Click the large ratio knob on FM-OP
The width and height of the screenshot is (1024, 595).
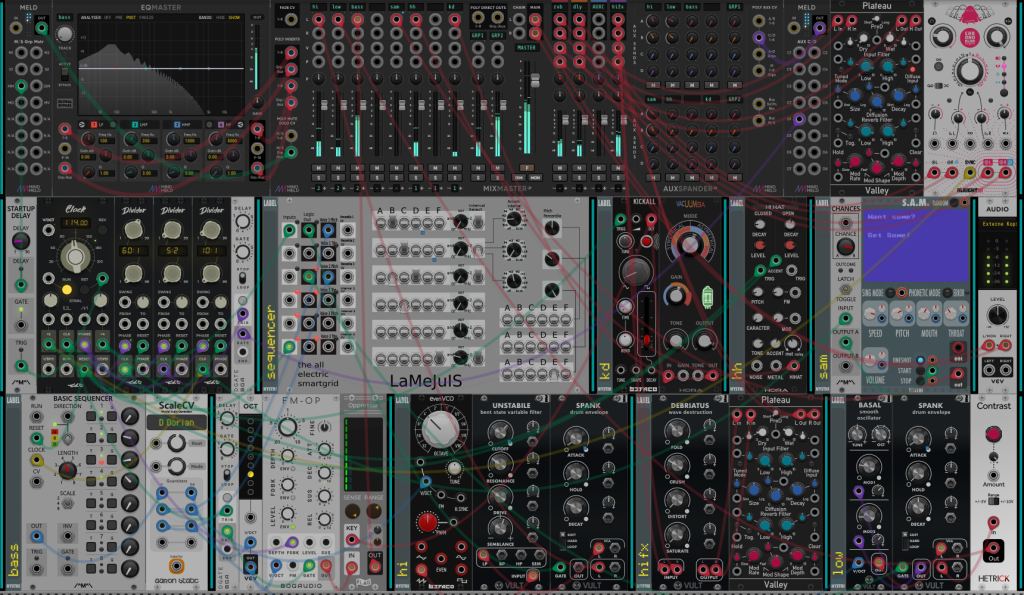click(287, 427)
